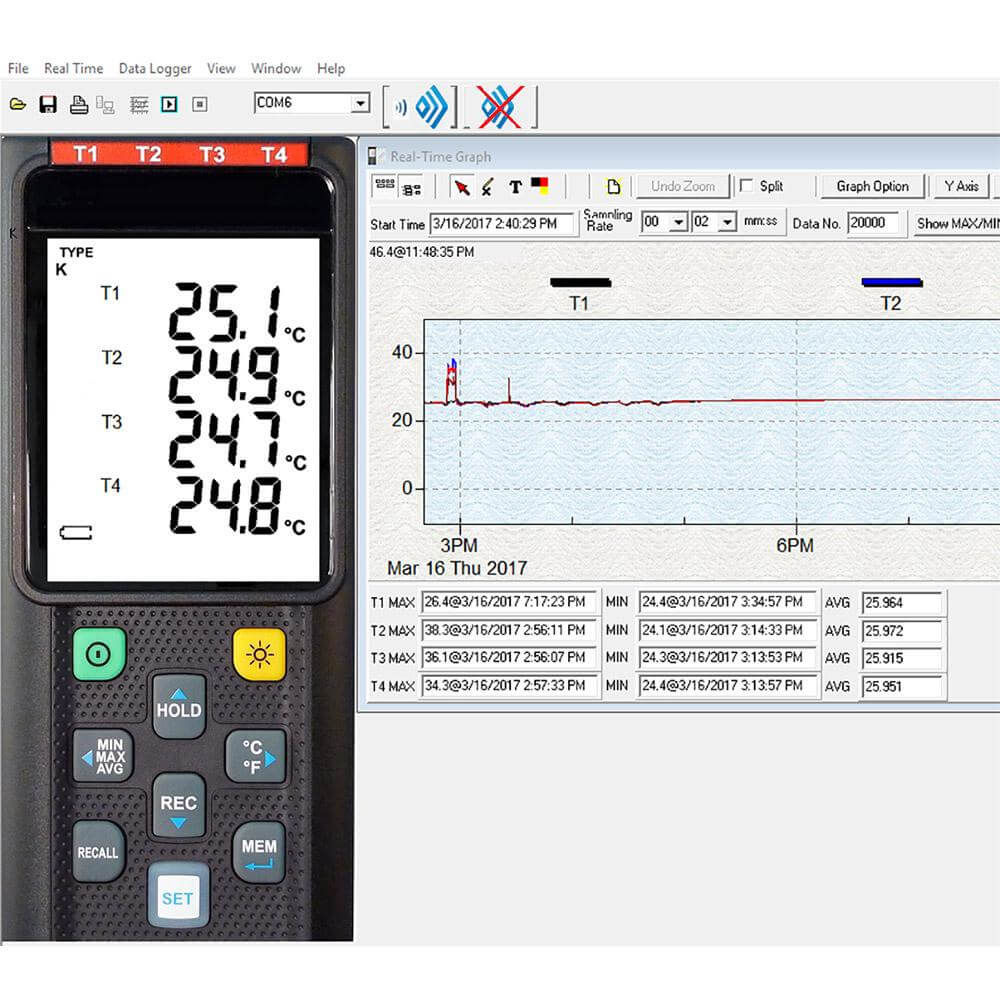Open the COM6 port dropdown
The width and height of the screenshot is (1000, 1000).
tap(360, 103)
